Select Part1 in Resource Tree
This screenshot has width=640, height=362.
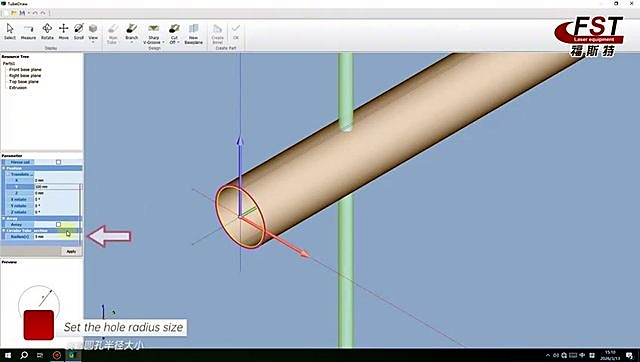tap(9, 63)
